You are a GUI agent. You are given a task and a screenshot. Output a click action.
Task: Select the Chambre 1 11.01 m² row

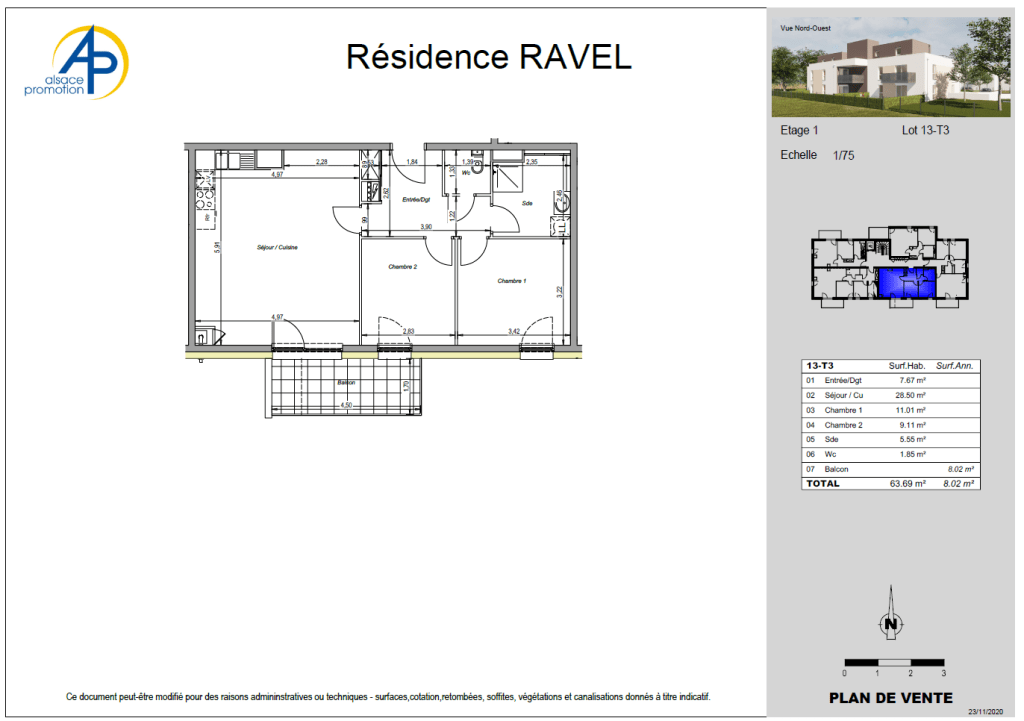tap(891, 410)
